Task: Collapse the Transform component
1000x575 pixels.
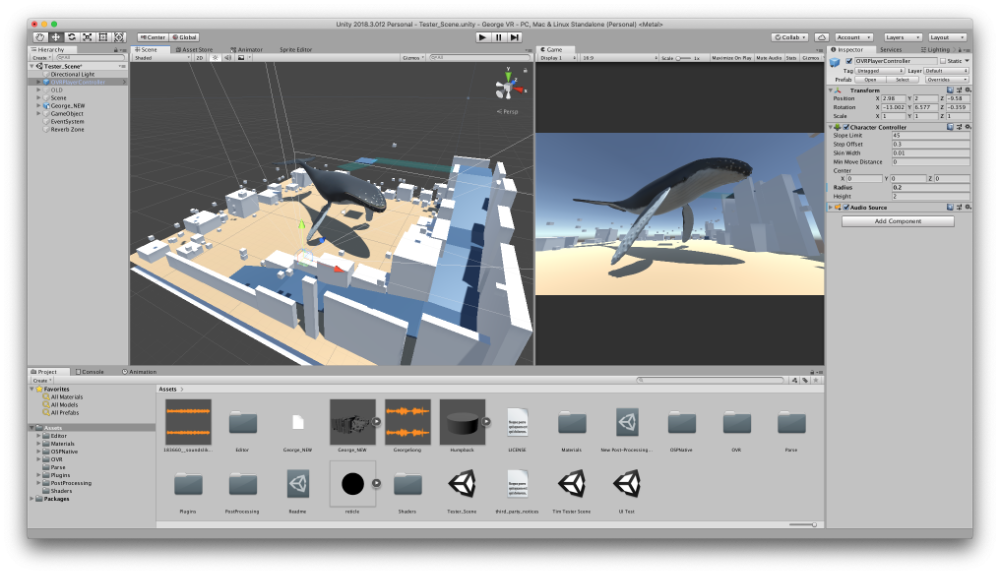Action: click(831, 90)
